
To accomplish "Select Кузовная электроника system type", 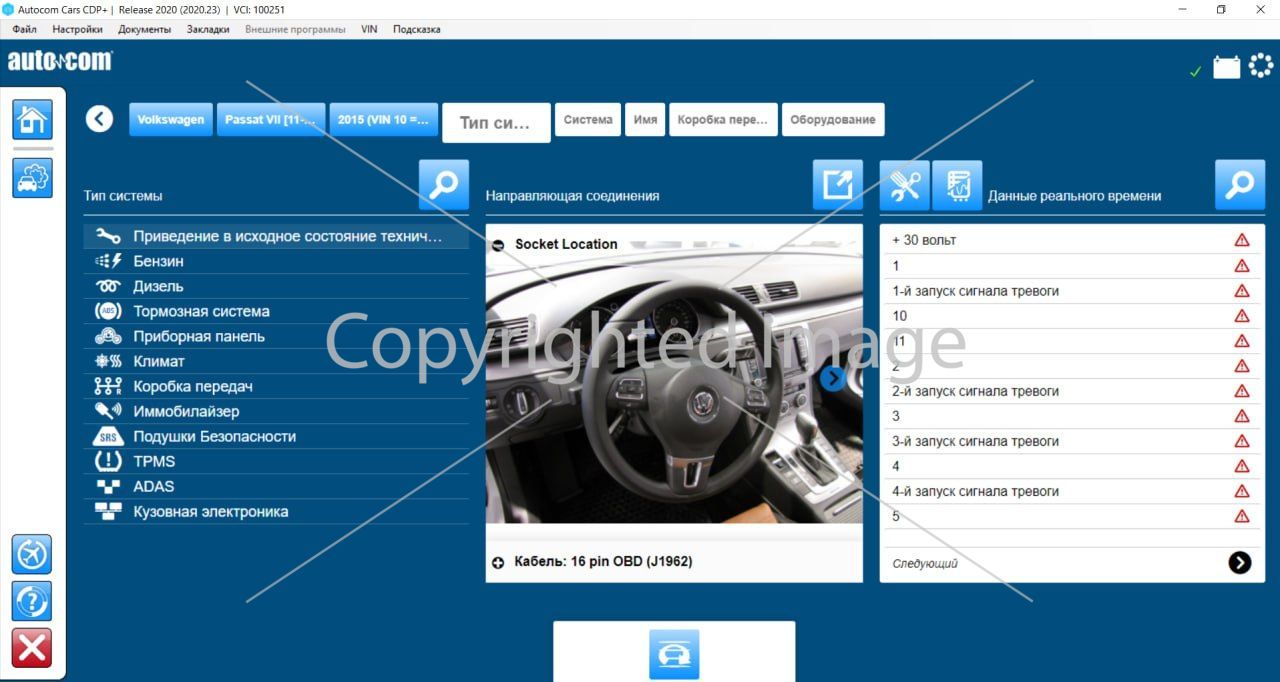I will (276, 511).
